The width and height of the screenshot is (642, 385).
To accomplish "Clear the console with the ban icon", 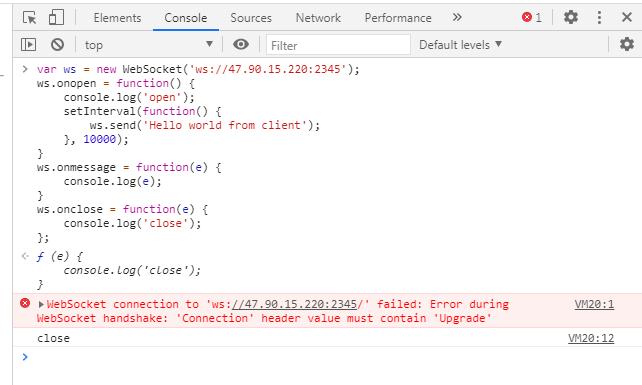I will click(x=57, y=44).
